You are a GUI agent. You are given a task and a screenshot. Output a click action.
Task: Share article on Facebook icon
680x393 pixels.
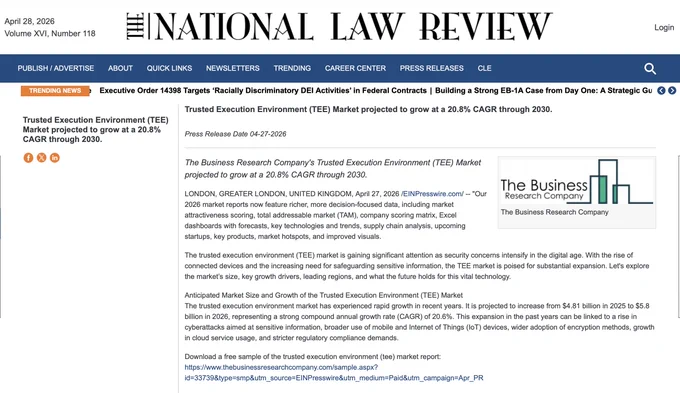pos(28,158)
